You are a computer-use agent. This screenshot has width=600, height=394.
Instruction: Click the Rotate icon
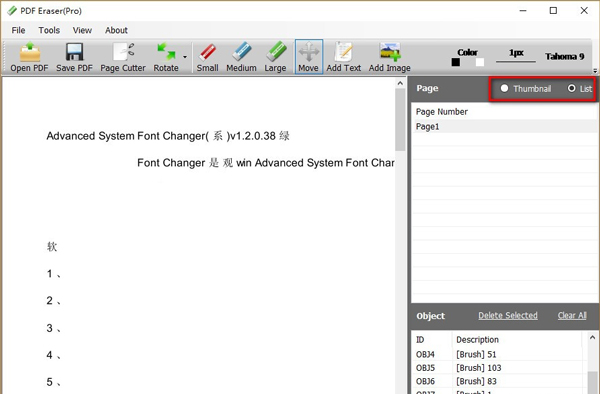[x=166, y=52]
